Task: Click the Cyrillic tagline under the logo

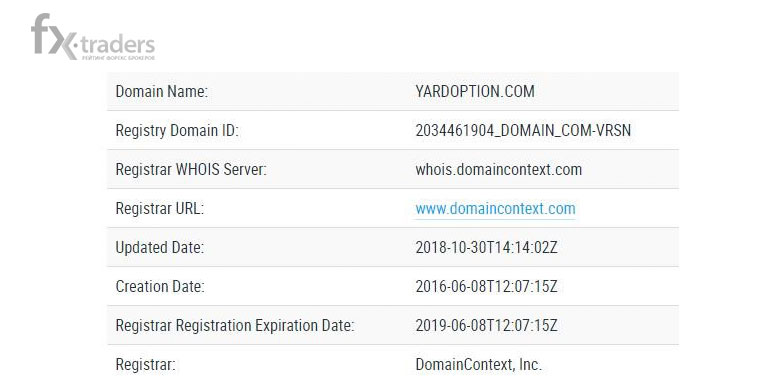Action: pos(118,58)
